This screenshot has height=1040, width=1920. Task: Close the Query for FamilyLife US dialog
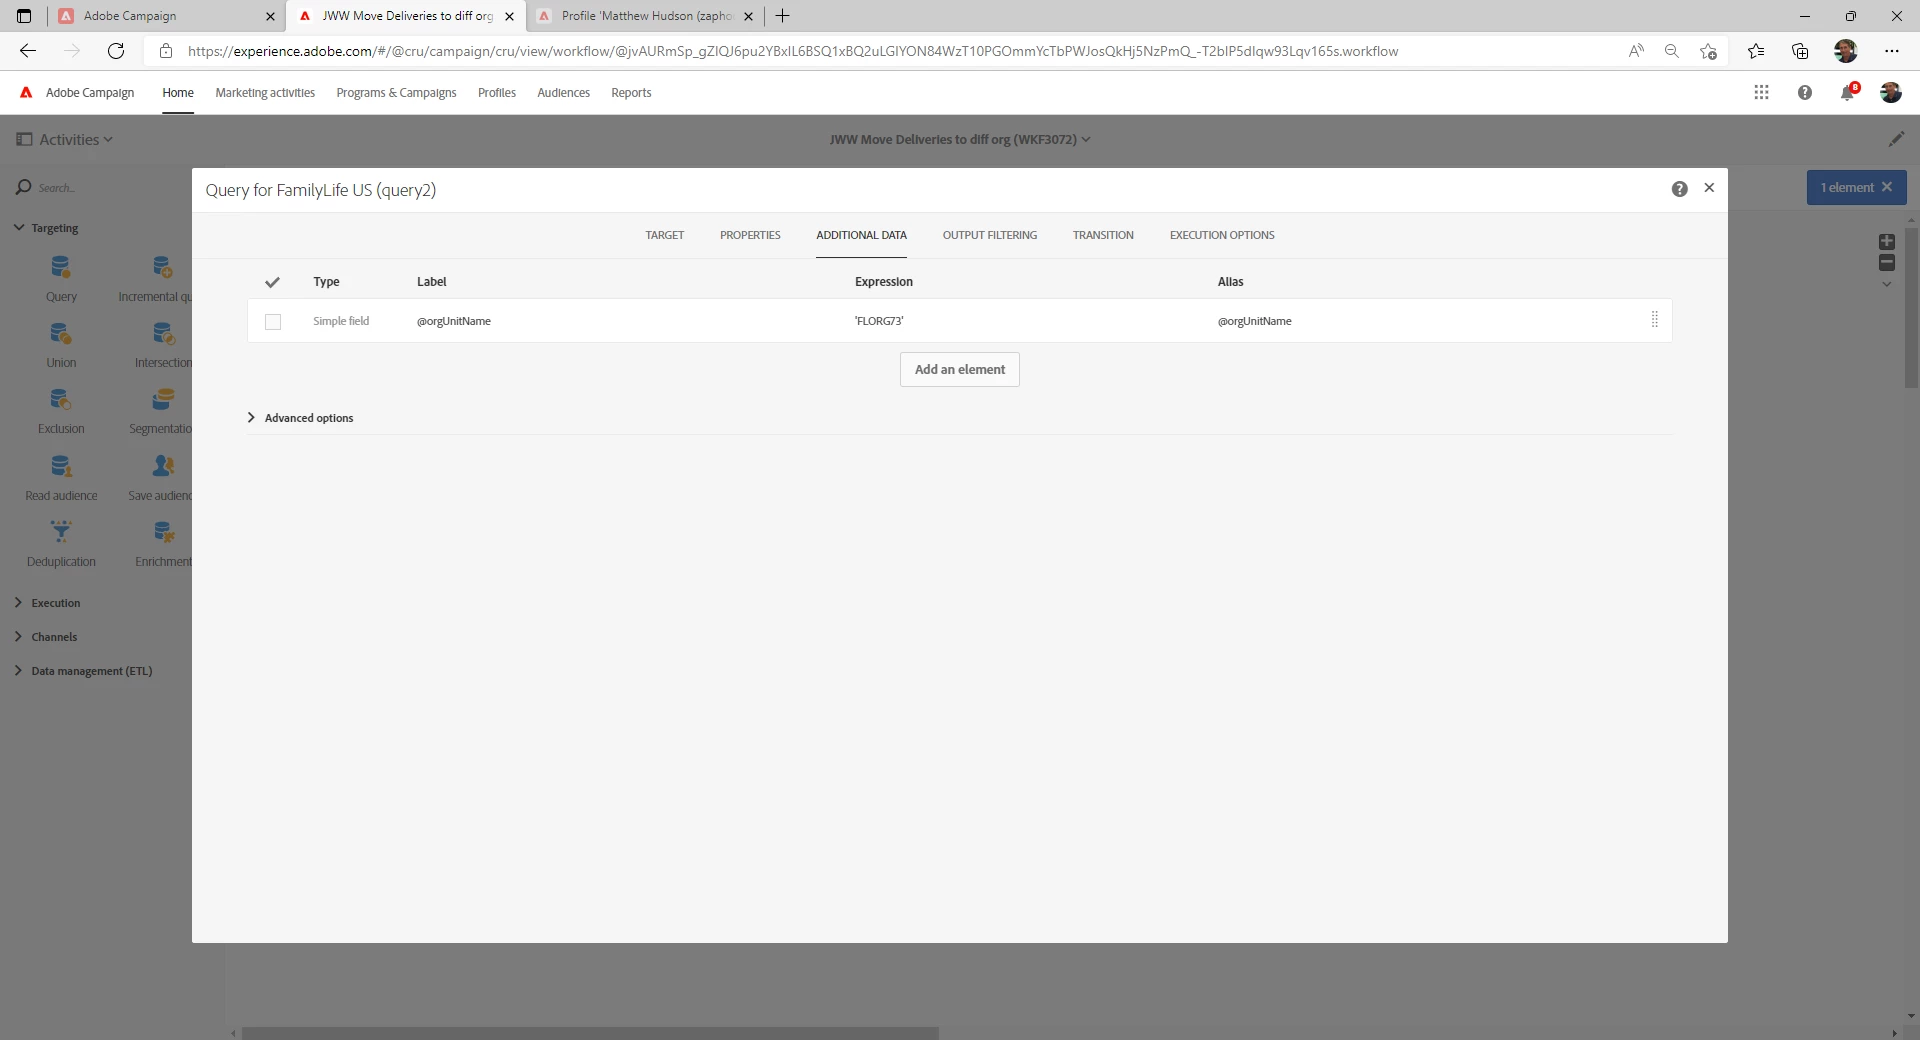1709,188
